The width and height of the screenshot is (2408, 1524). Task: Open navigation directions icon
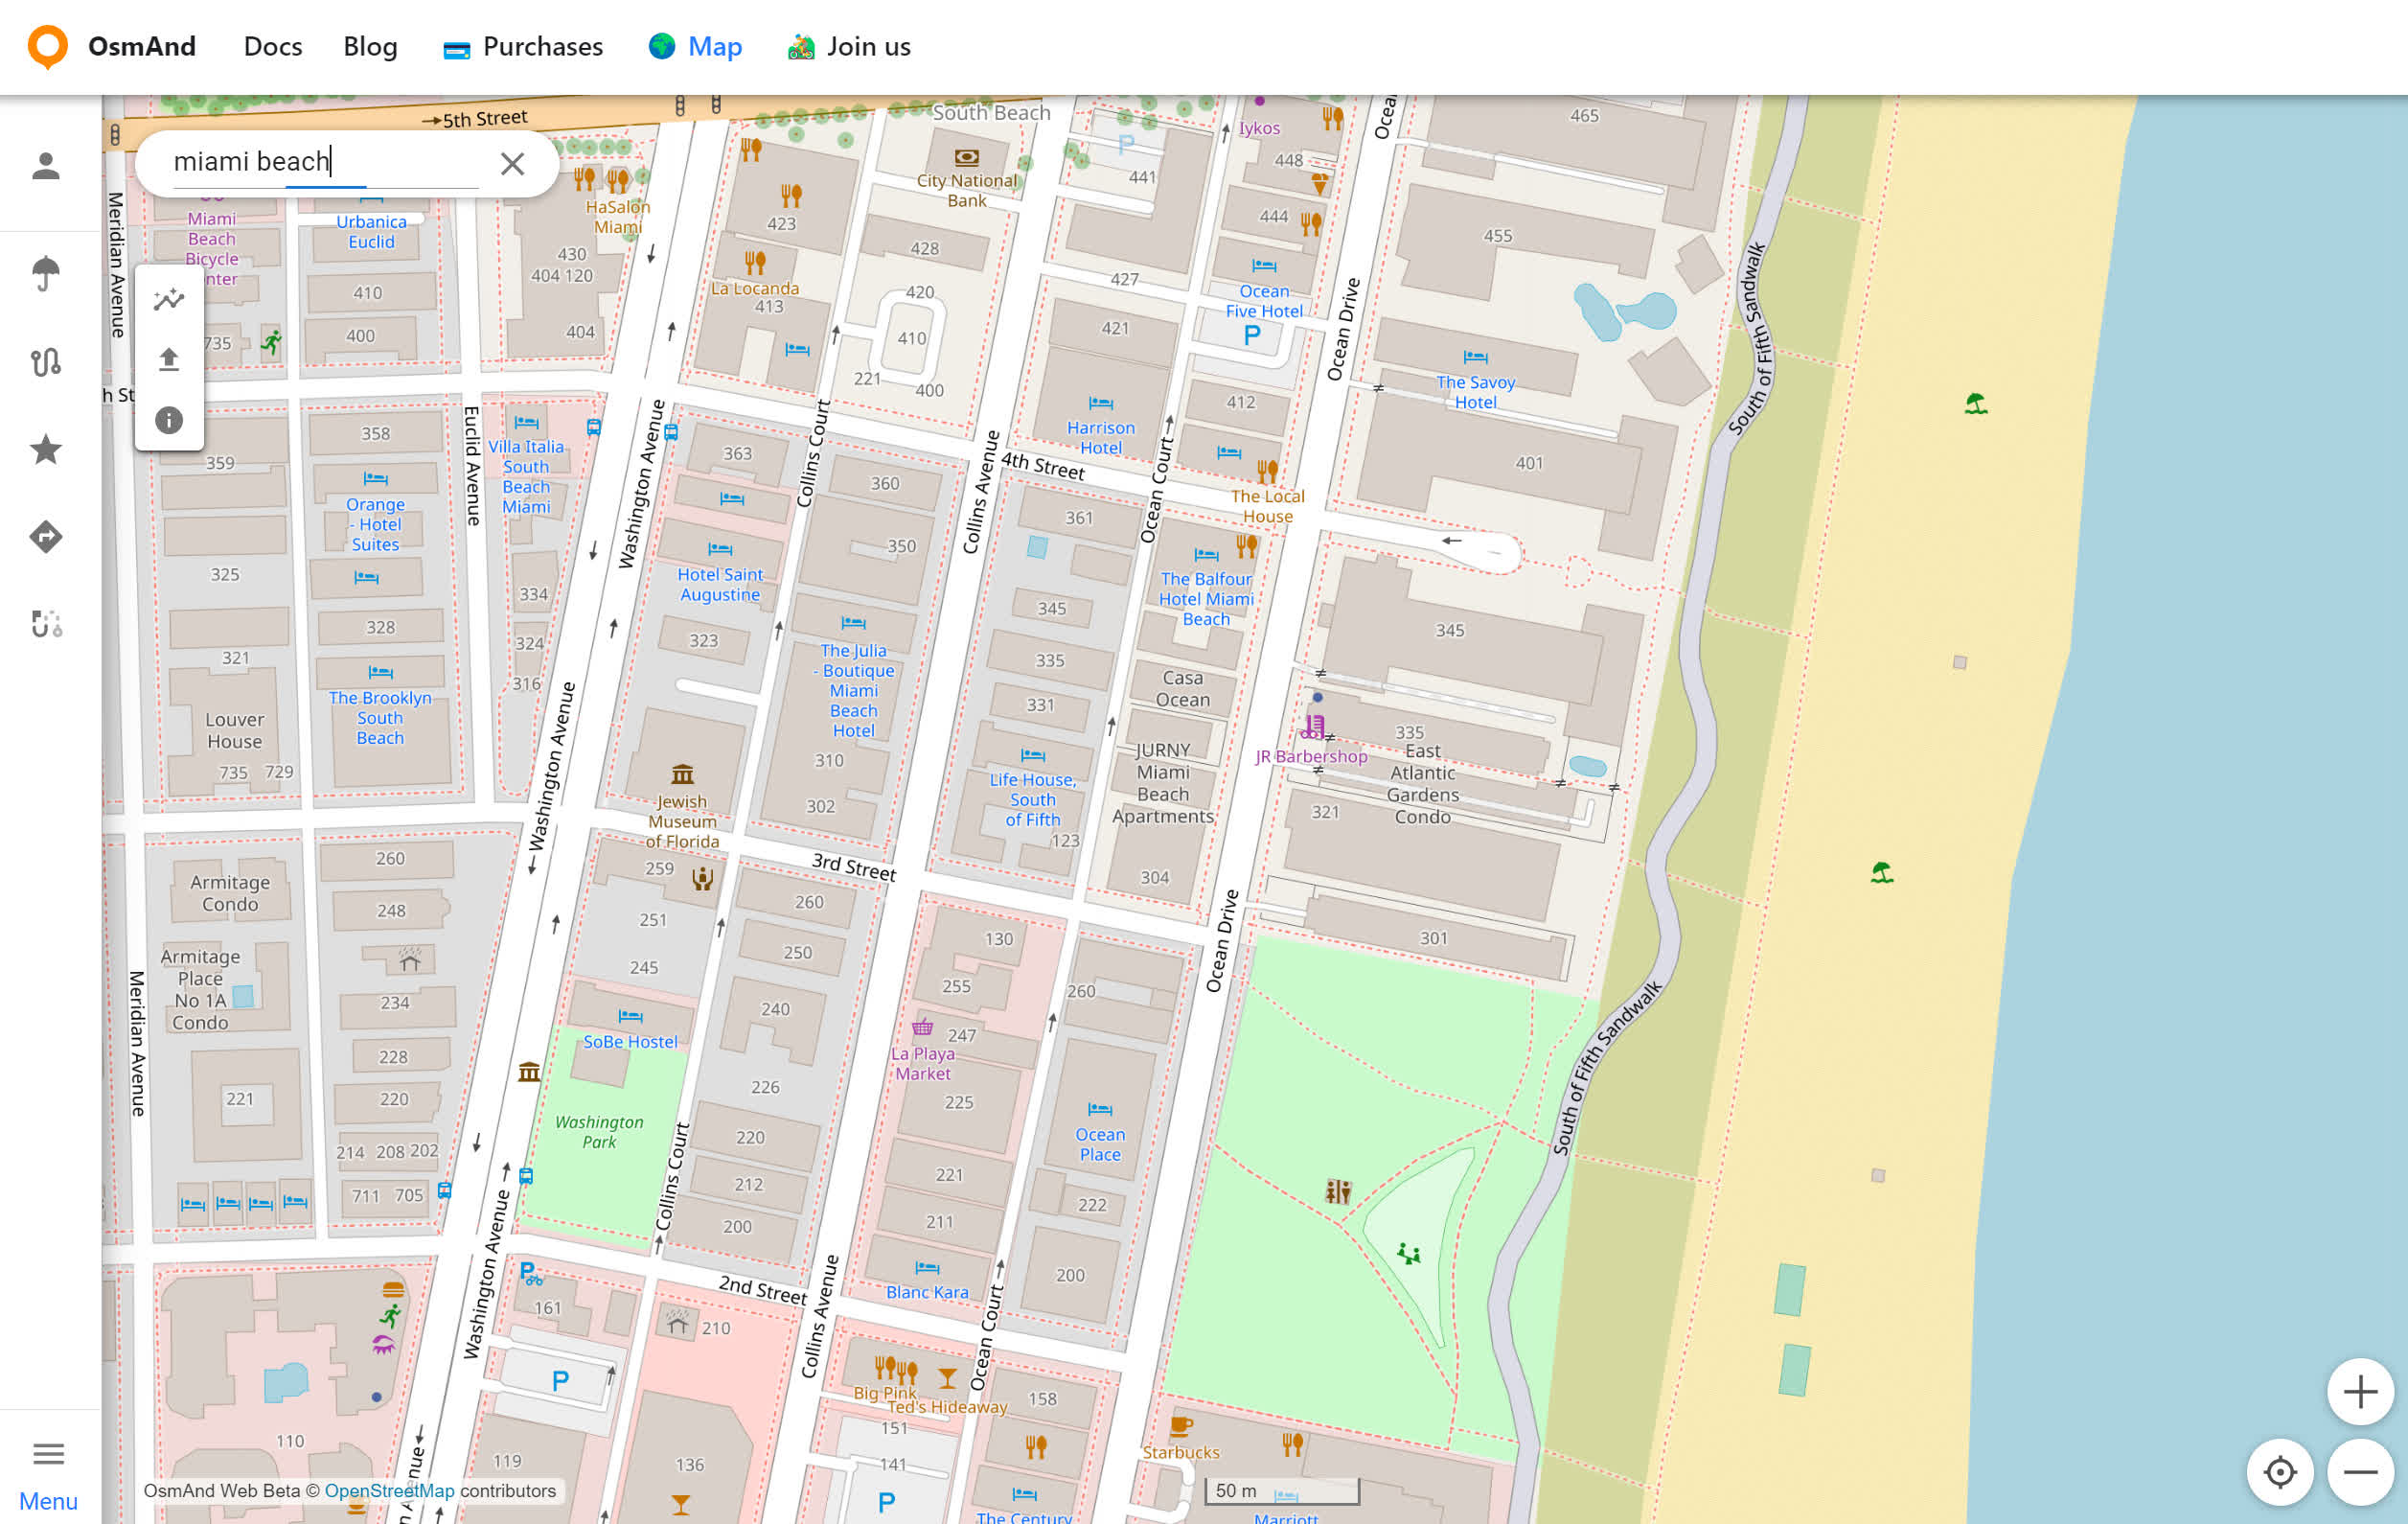[46, 537]
